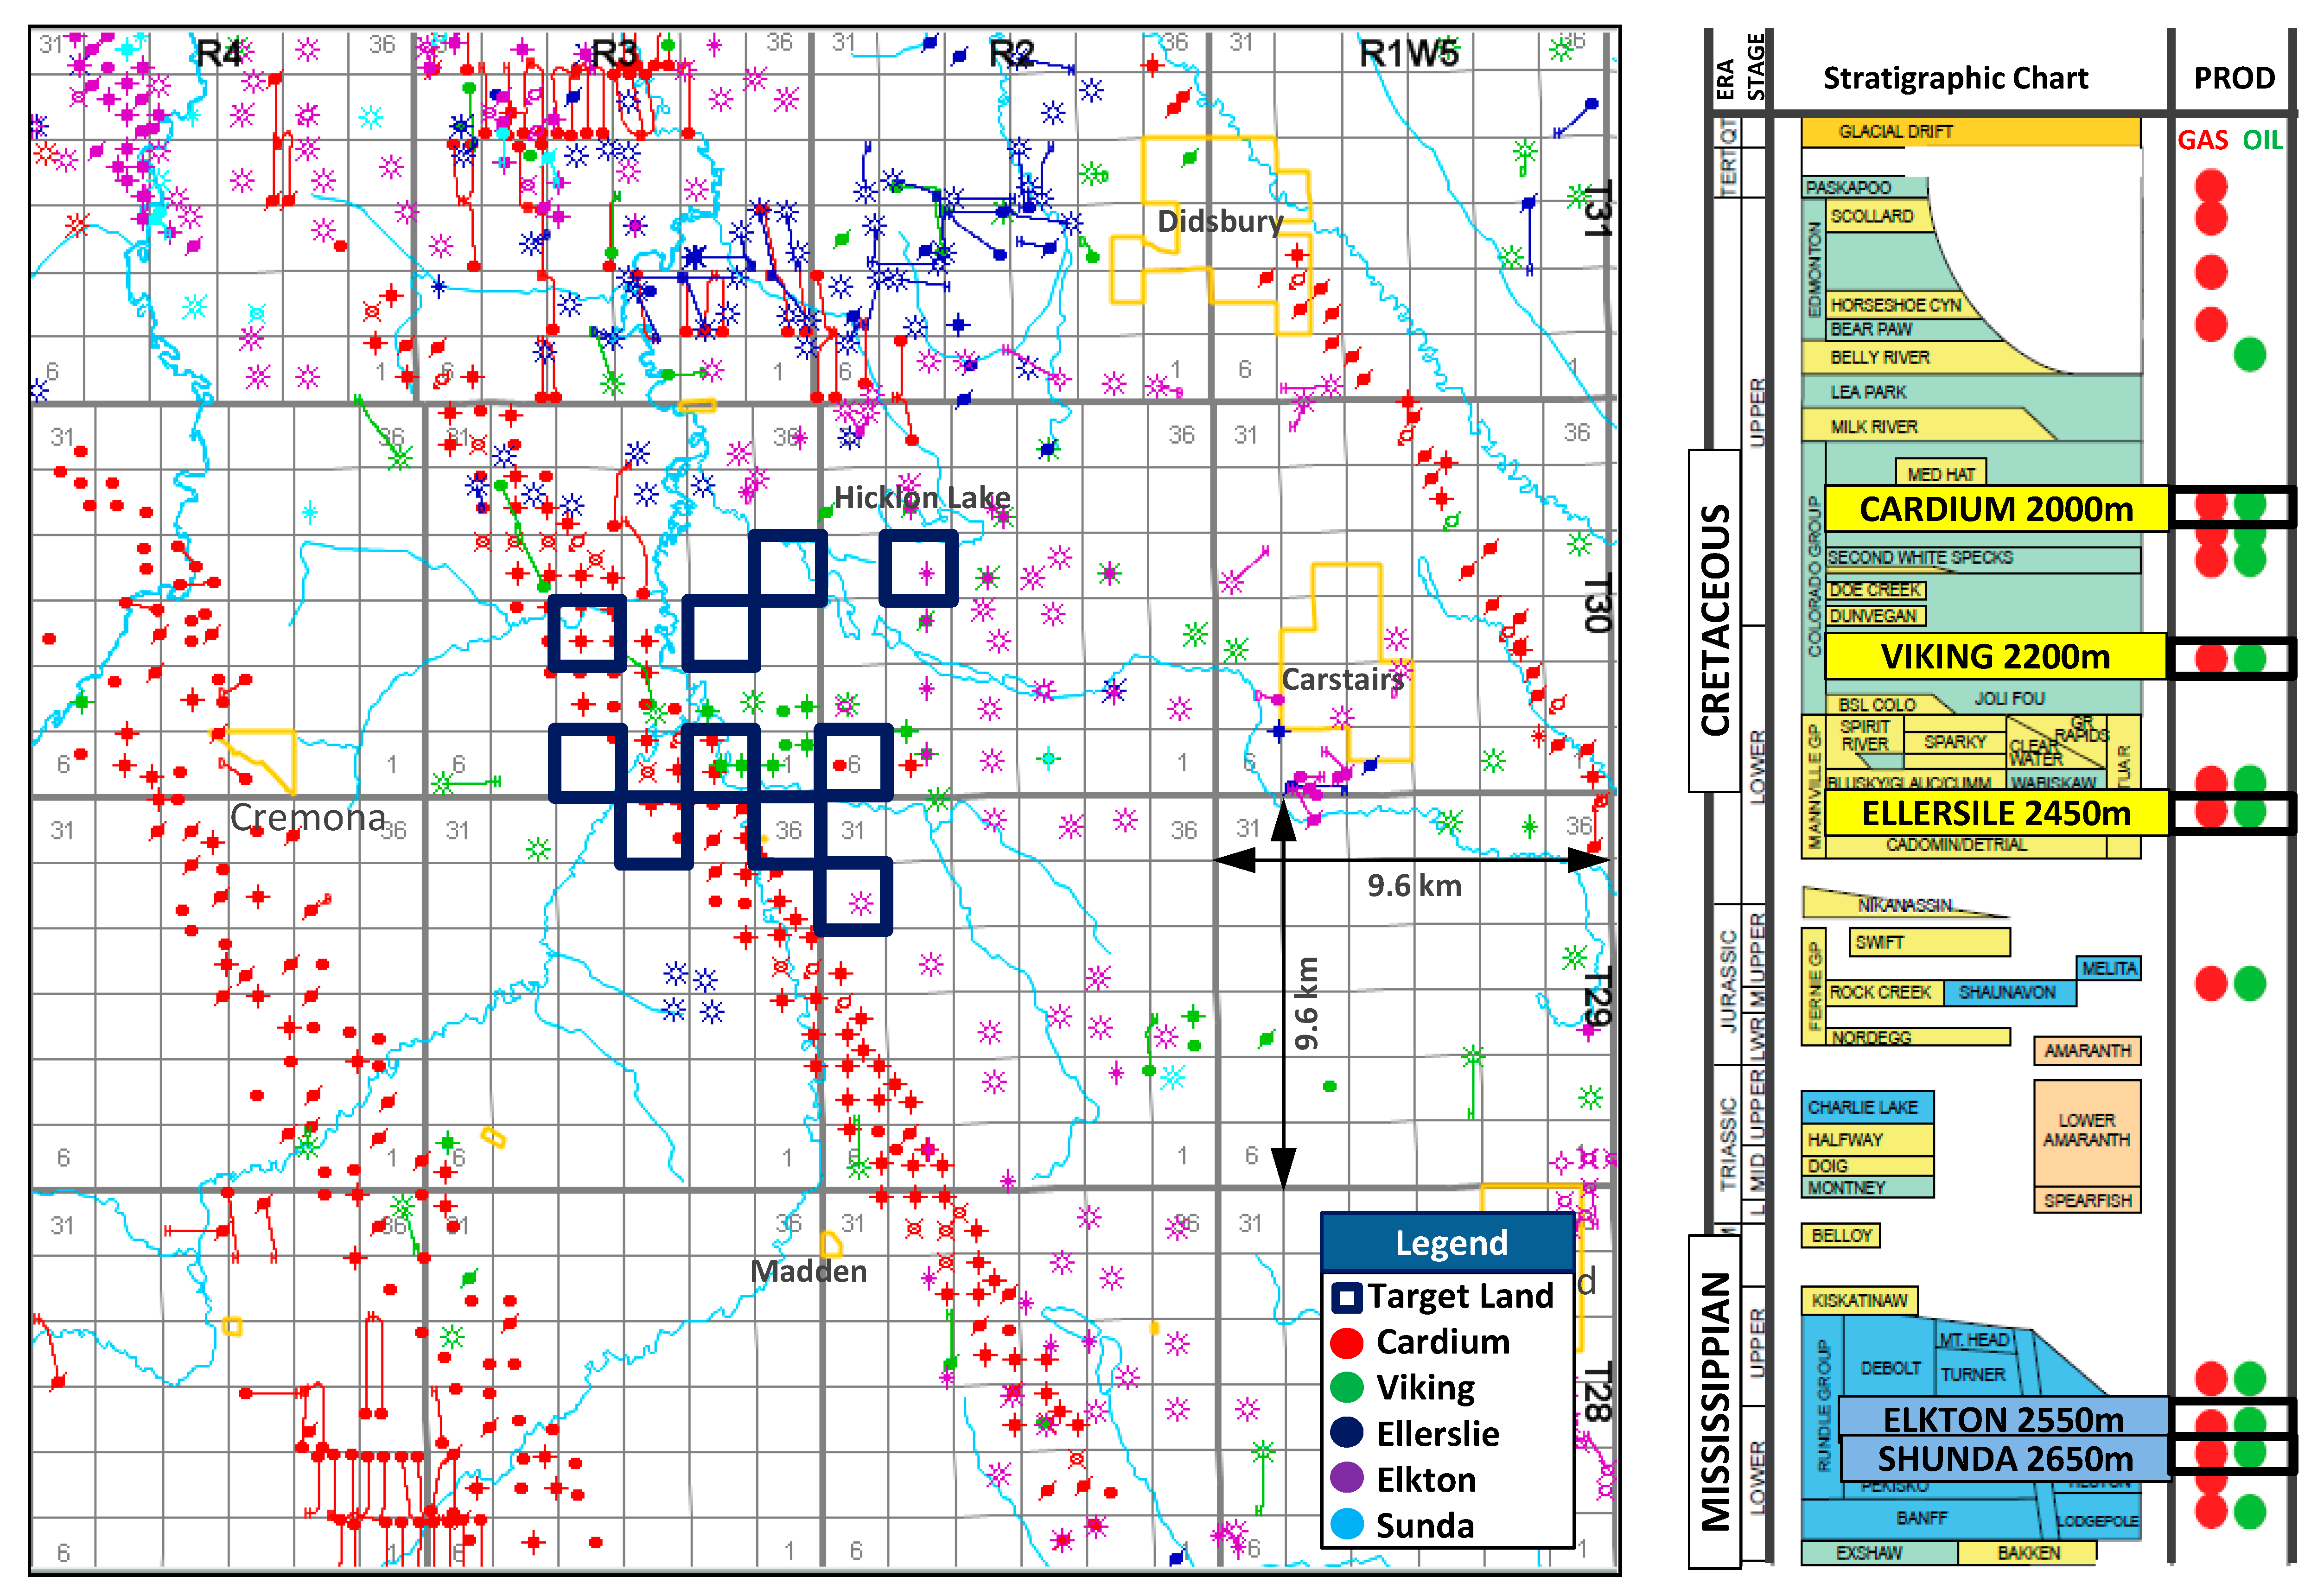Image resolution: width=2324 pixels, height=1596 pixels.
Task: Select the ELLERSILE 2450m highlighted label
Action: click(1995, 813)
